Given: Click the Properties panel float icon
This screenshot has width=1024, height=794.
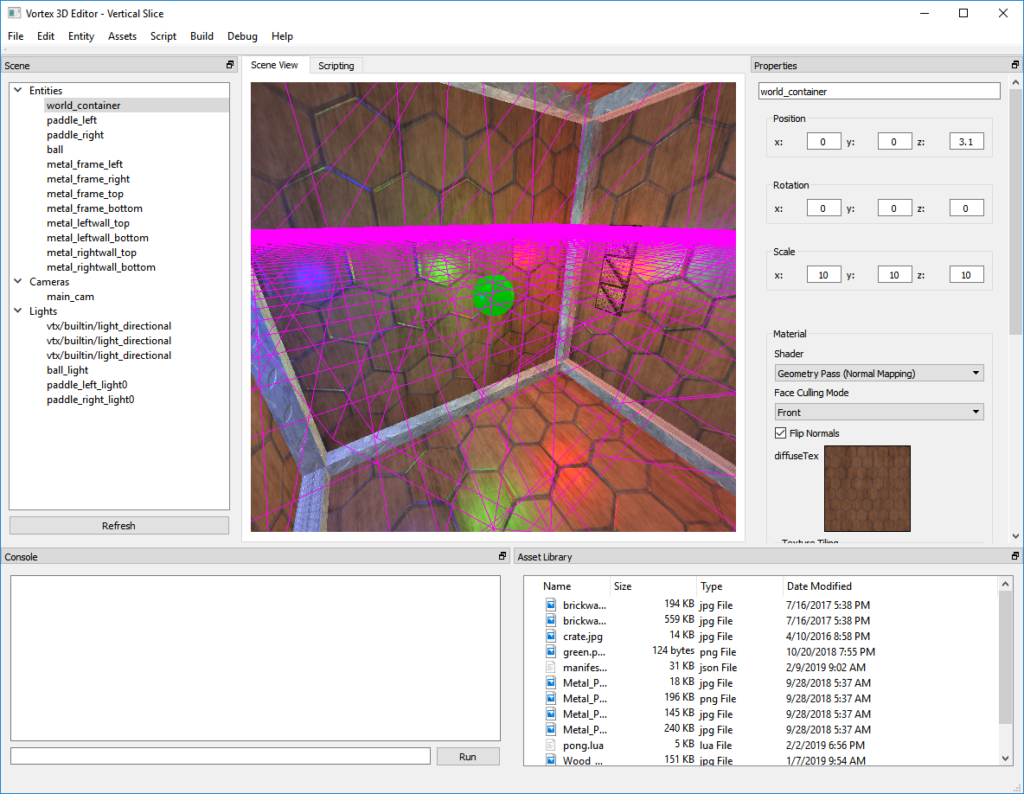Looking at the screenshot, I should click(1016, 66).
